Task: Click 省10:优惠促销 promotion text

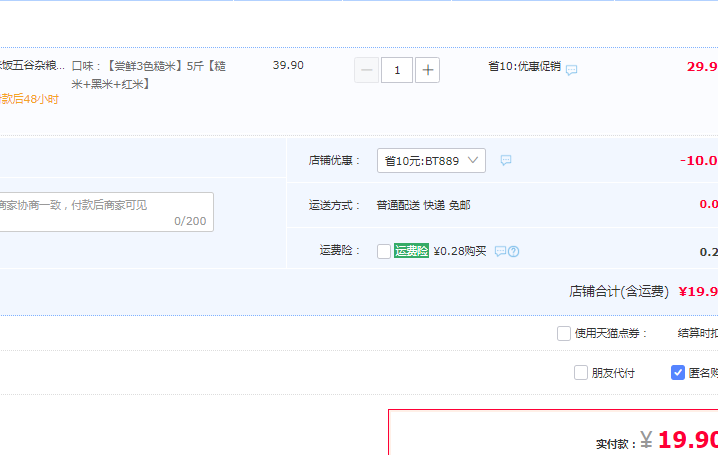Action: coord(524,66)
